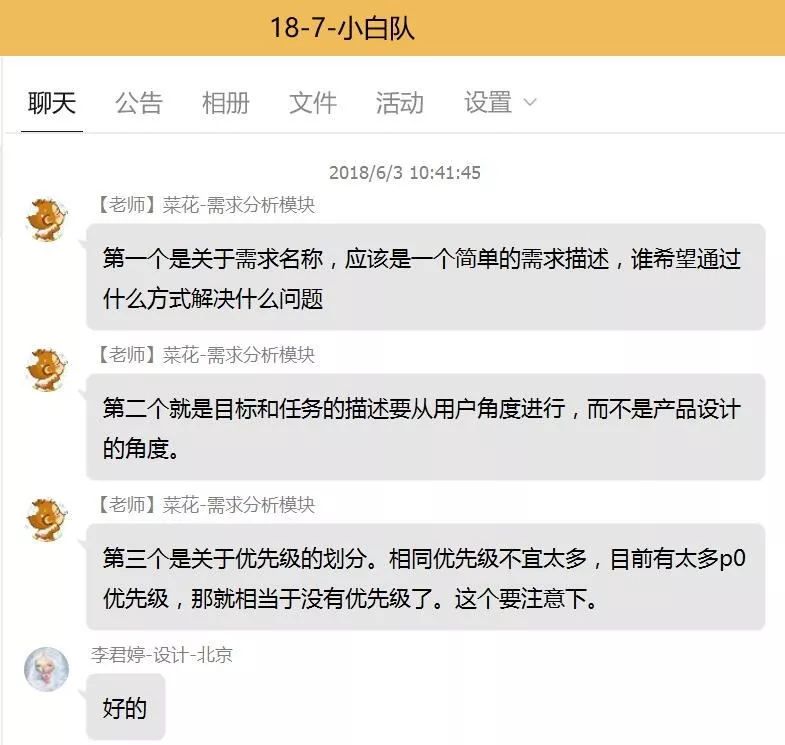The width and height of the screenshot is (785, 745).
Task: Select the message about 优先级的划分
Action: pos(425,577)
